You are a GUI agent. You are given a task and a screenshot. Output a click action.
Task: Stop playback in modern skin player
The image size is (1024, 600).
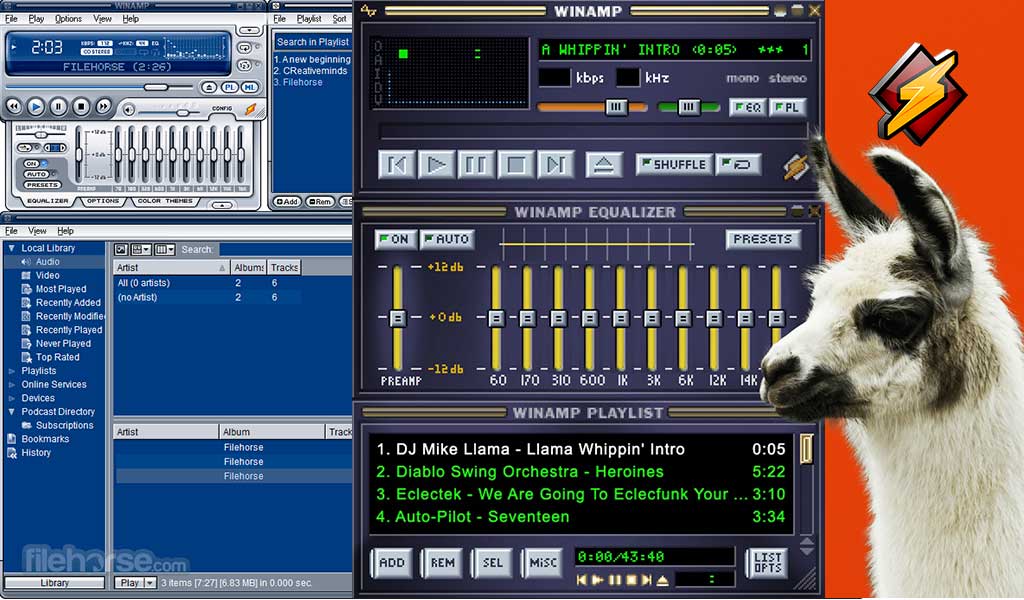(81, 106)
